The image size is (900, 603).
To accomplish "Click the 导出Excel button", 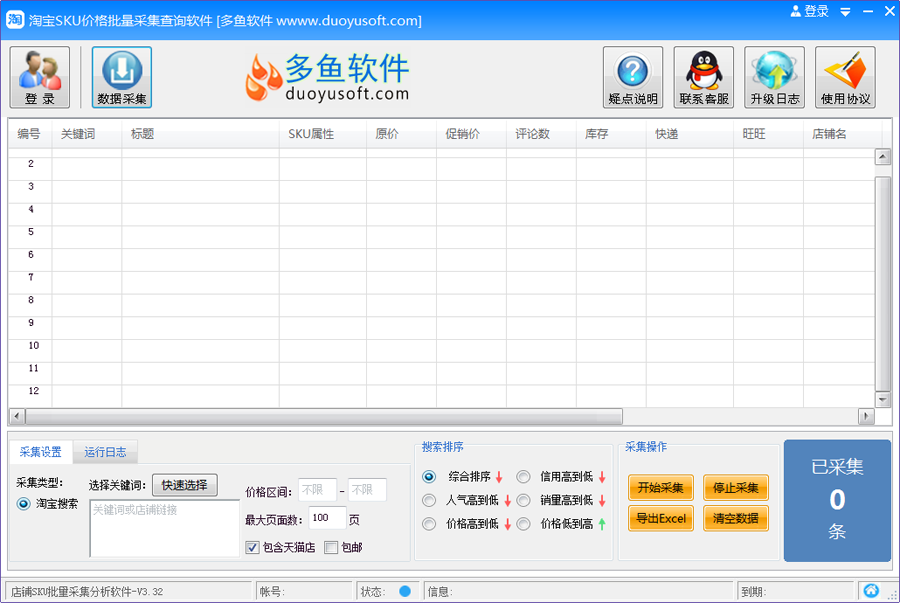I will click(660, 518).
